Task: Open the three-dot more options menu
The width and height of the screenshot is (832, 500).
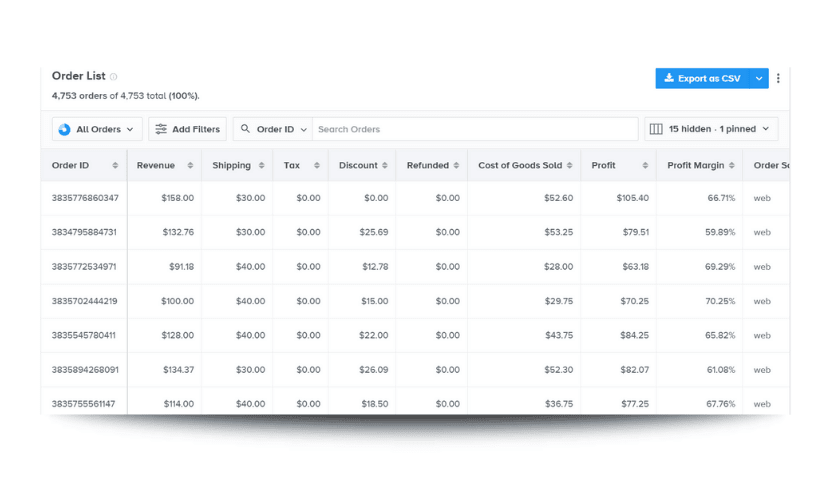Action: pyautogui.click(x=778, y=79)
